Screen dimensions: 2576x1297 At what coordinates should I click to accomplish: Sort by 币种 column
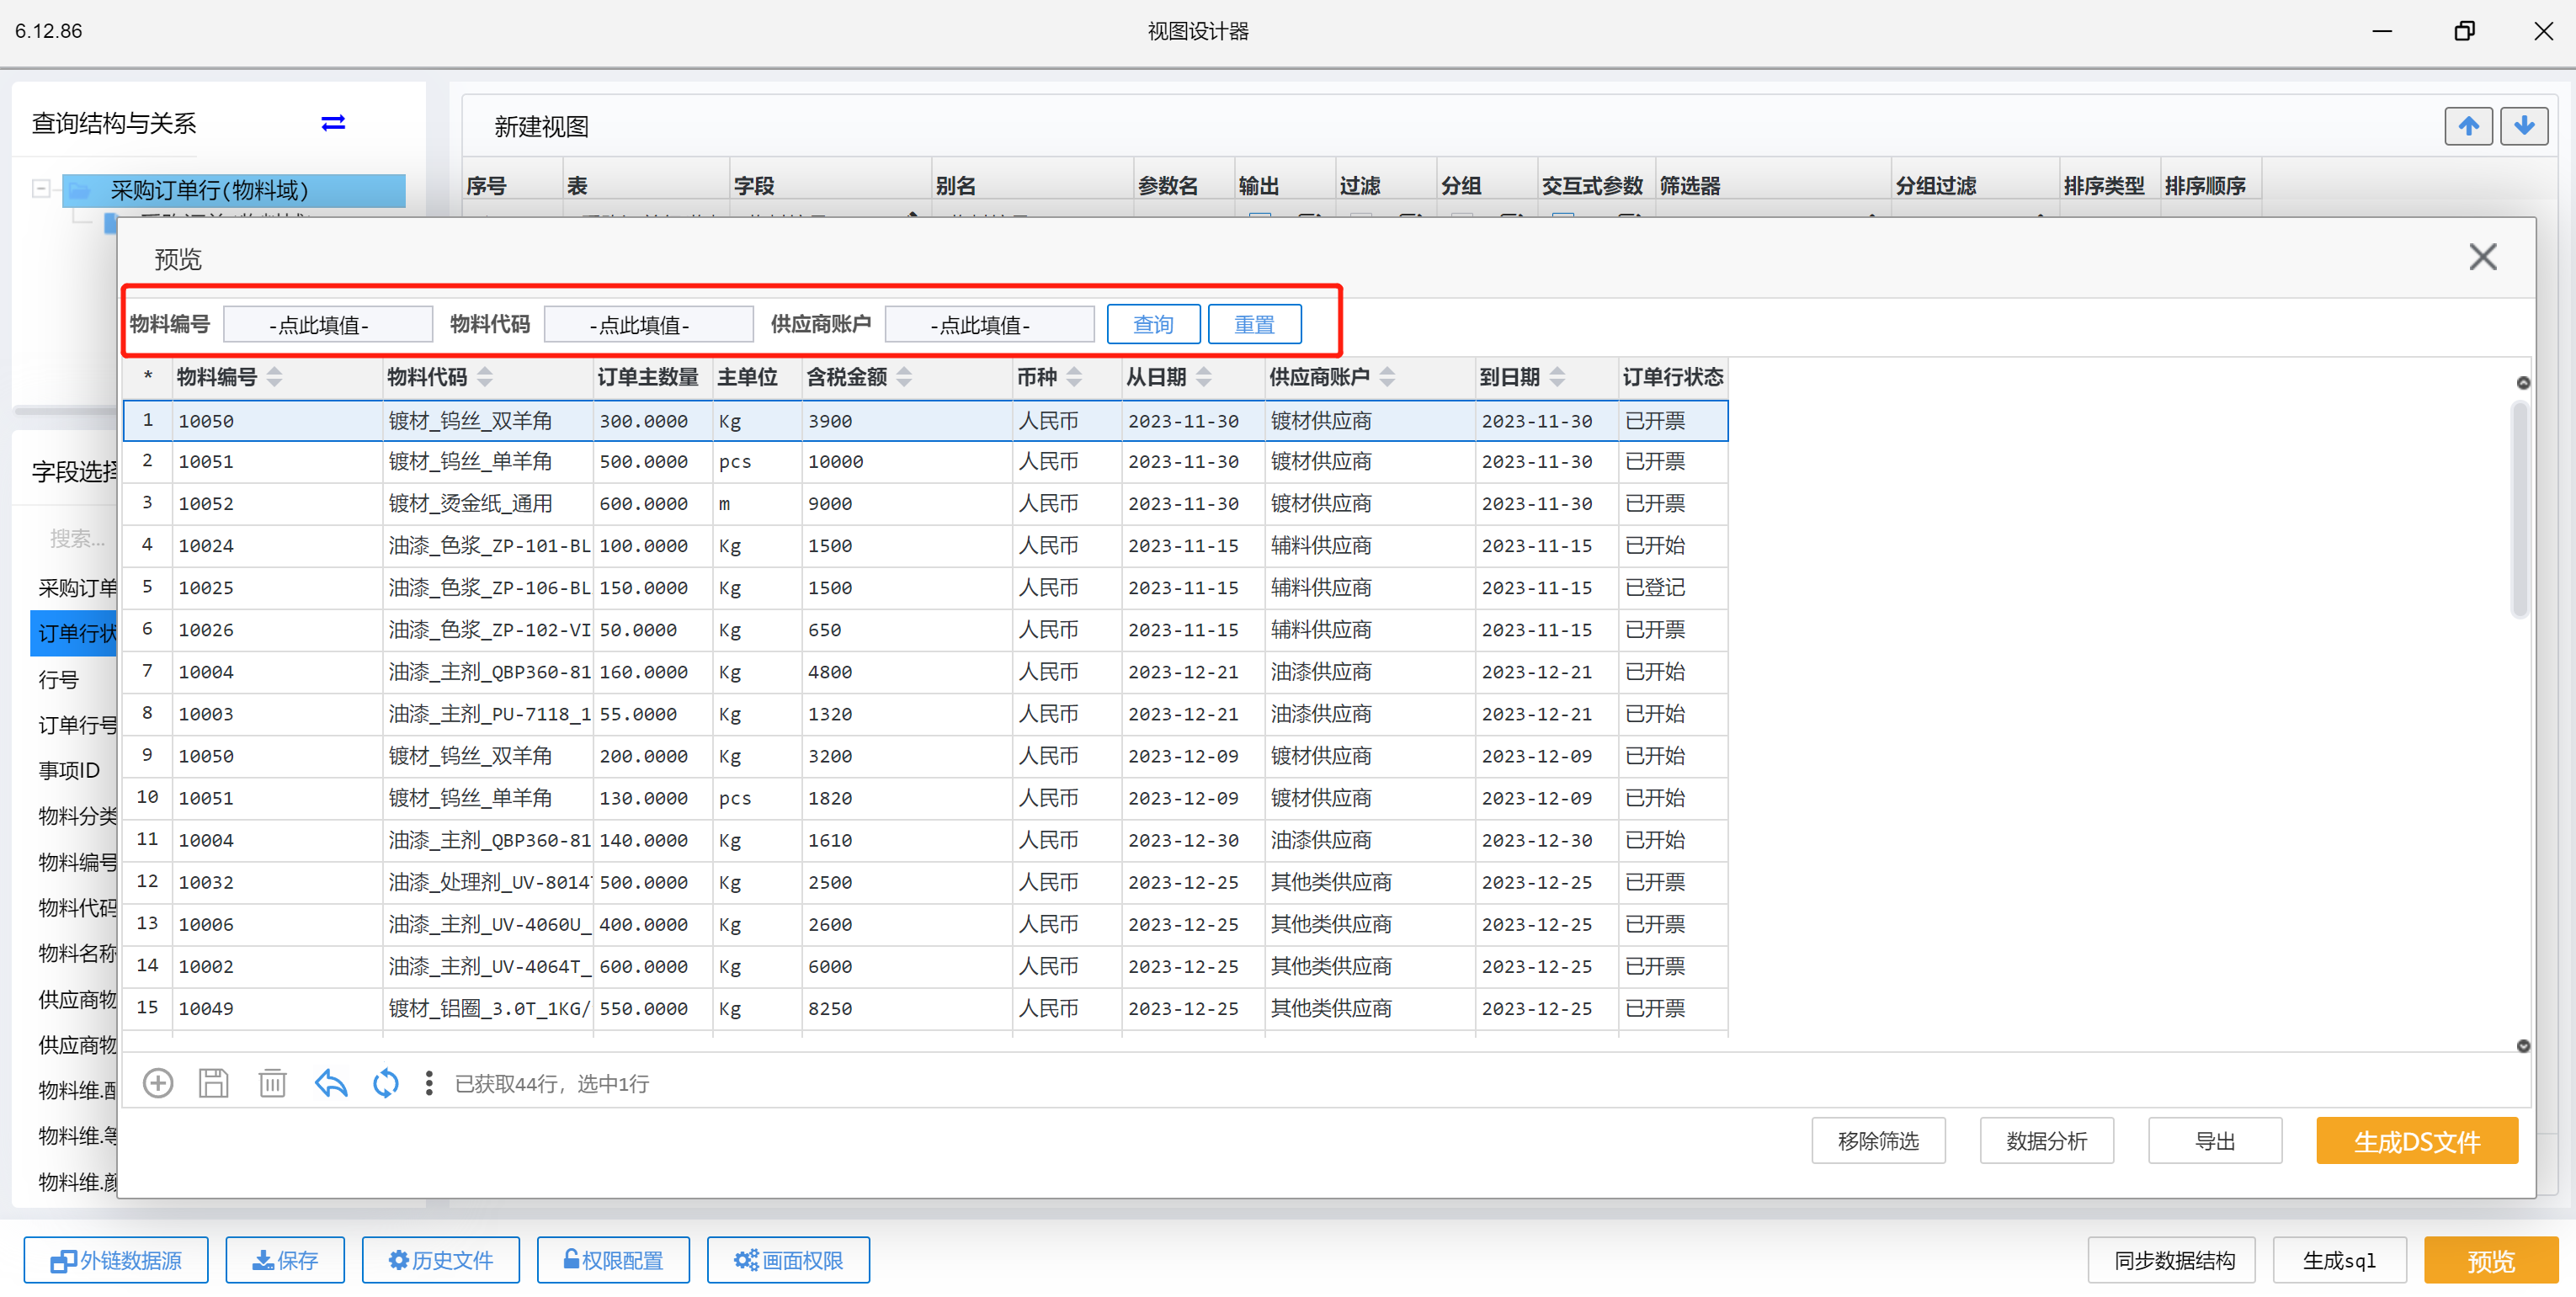pos(1074,377)
